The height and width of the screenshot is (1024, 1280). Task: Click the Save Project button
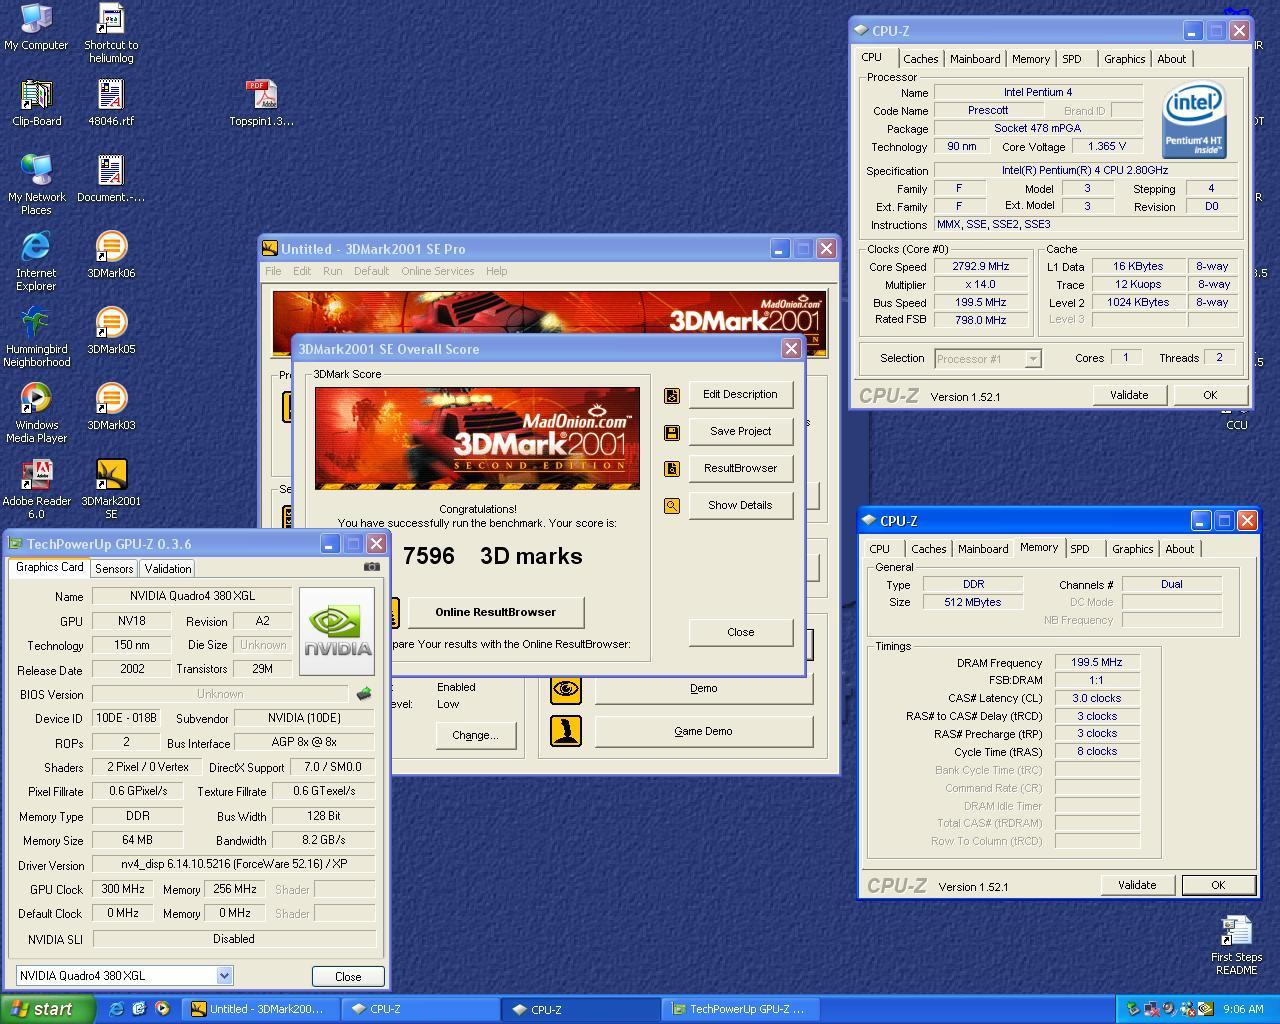pyautogui.click(x=740, y=431)
